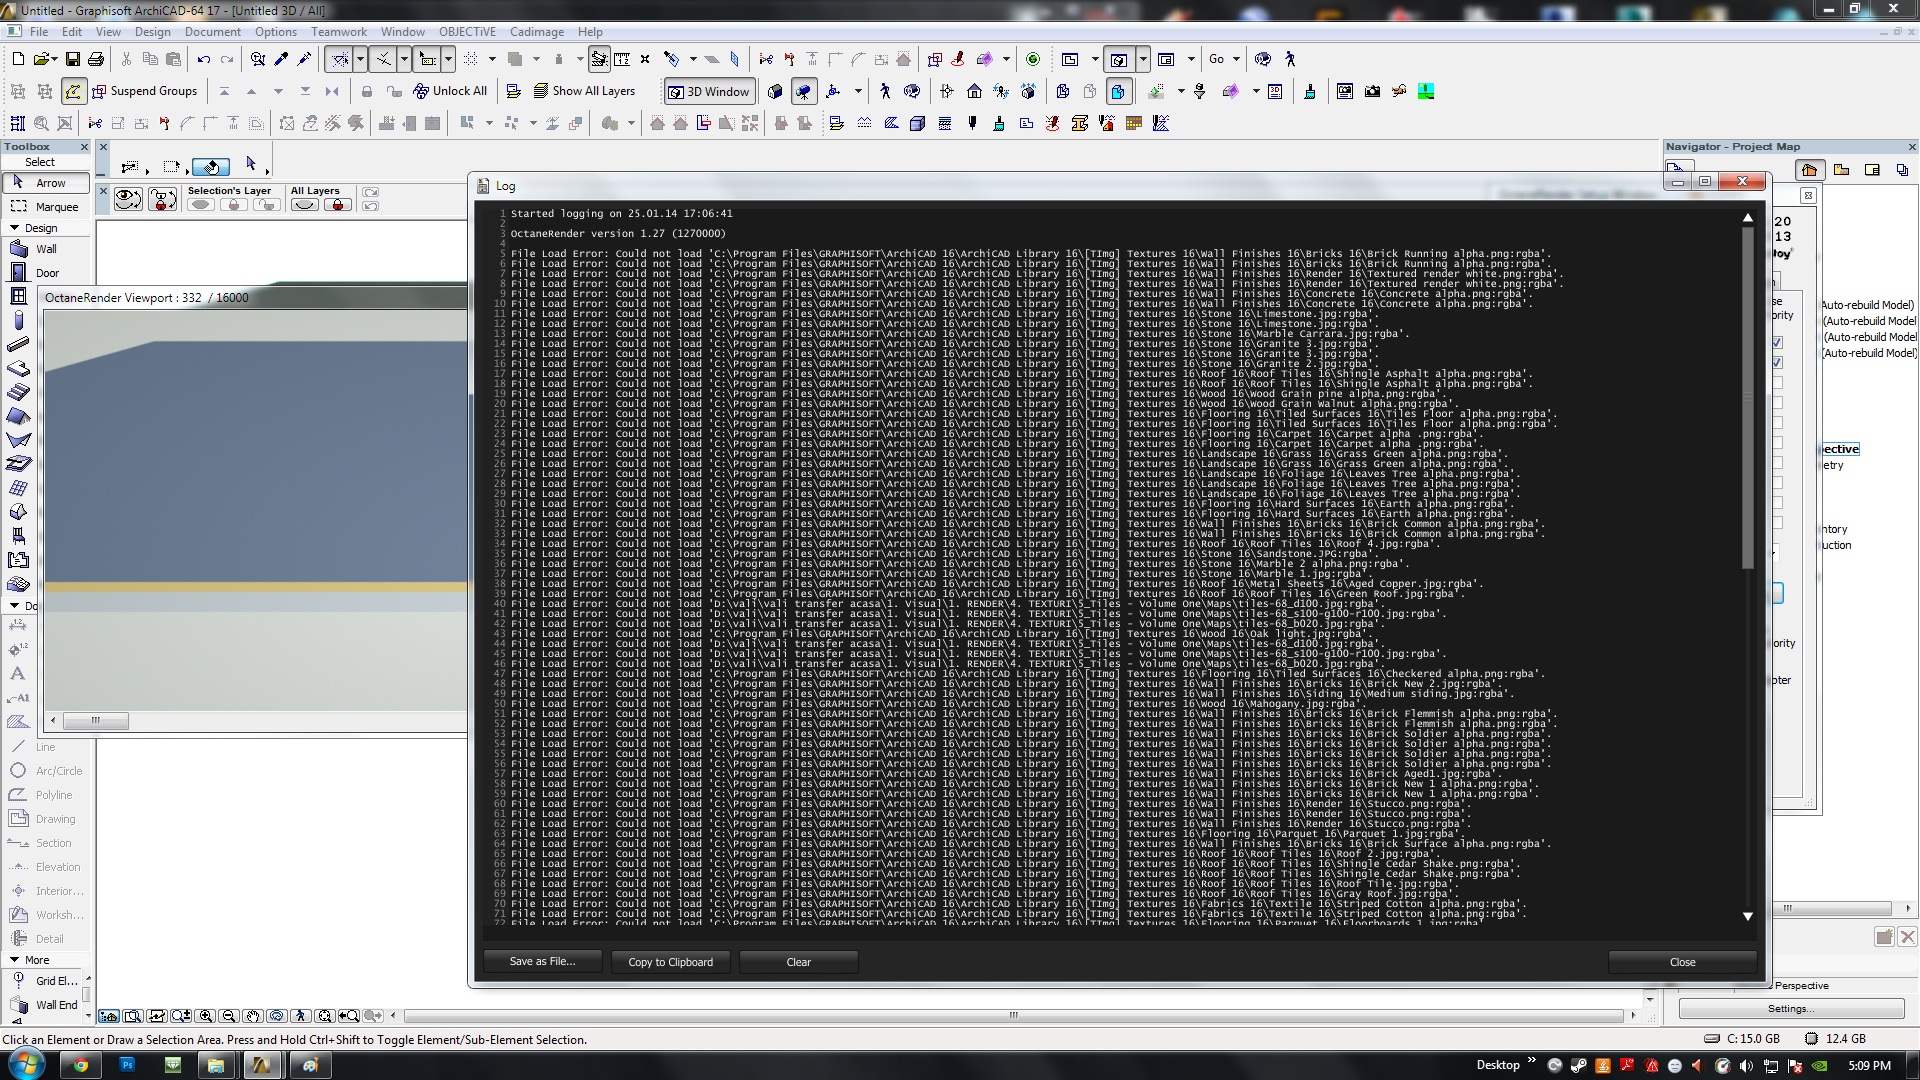1920x1080 pixels.
Task: Open the Teamwork menu
Action: 338,32
